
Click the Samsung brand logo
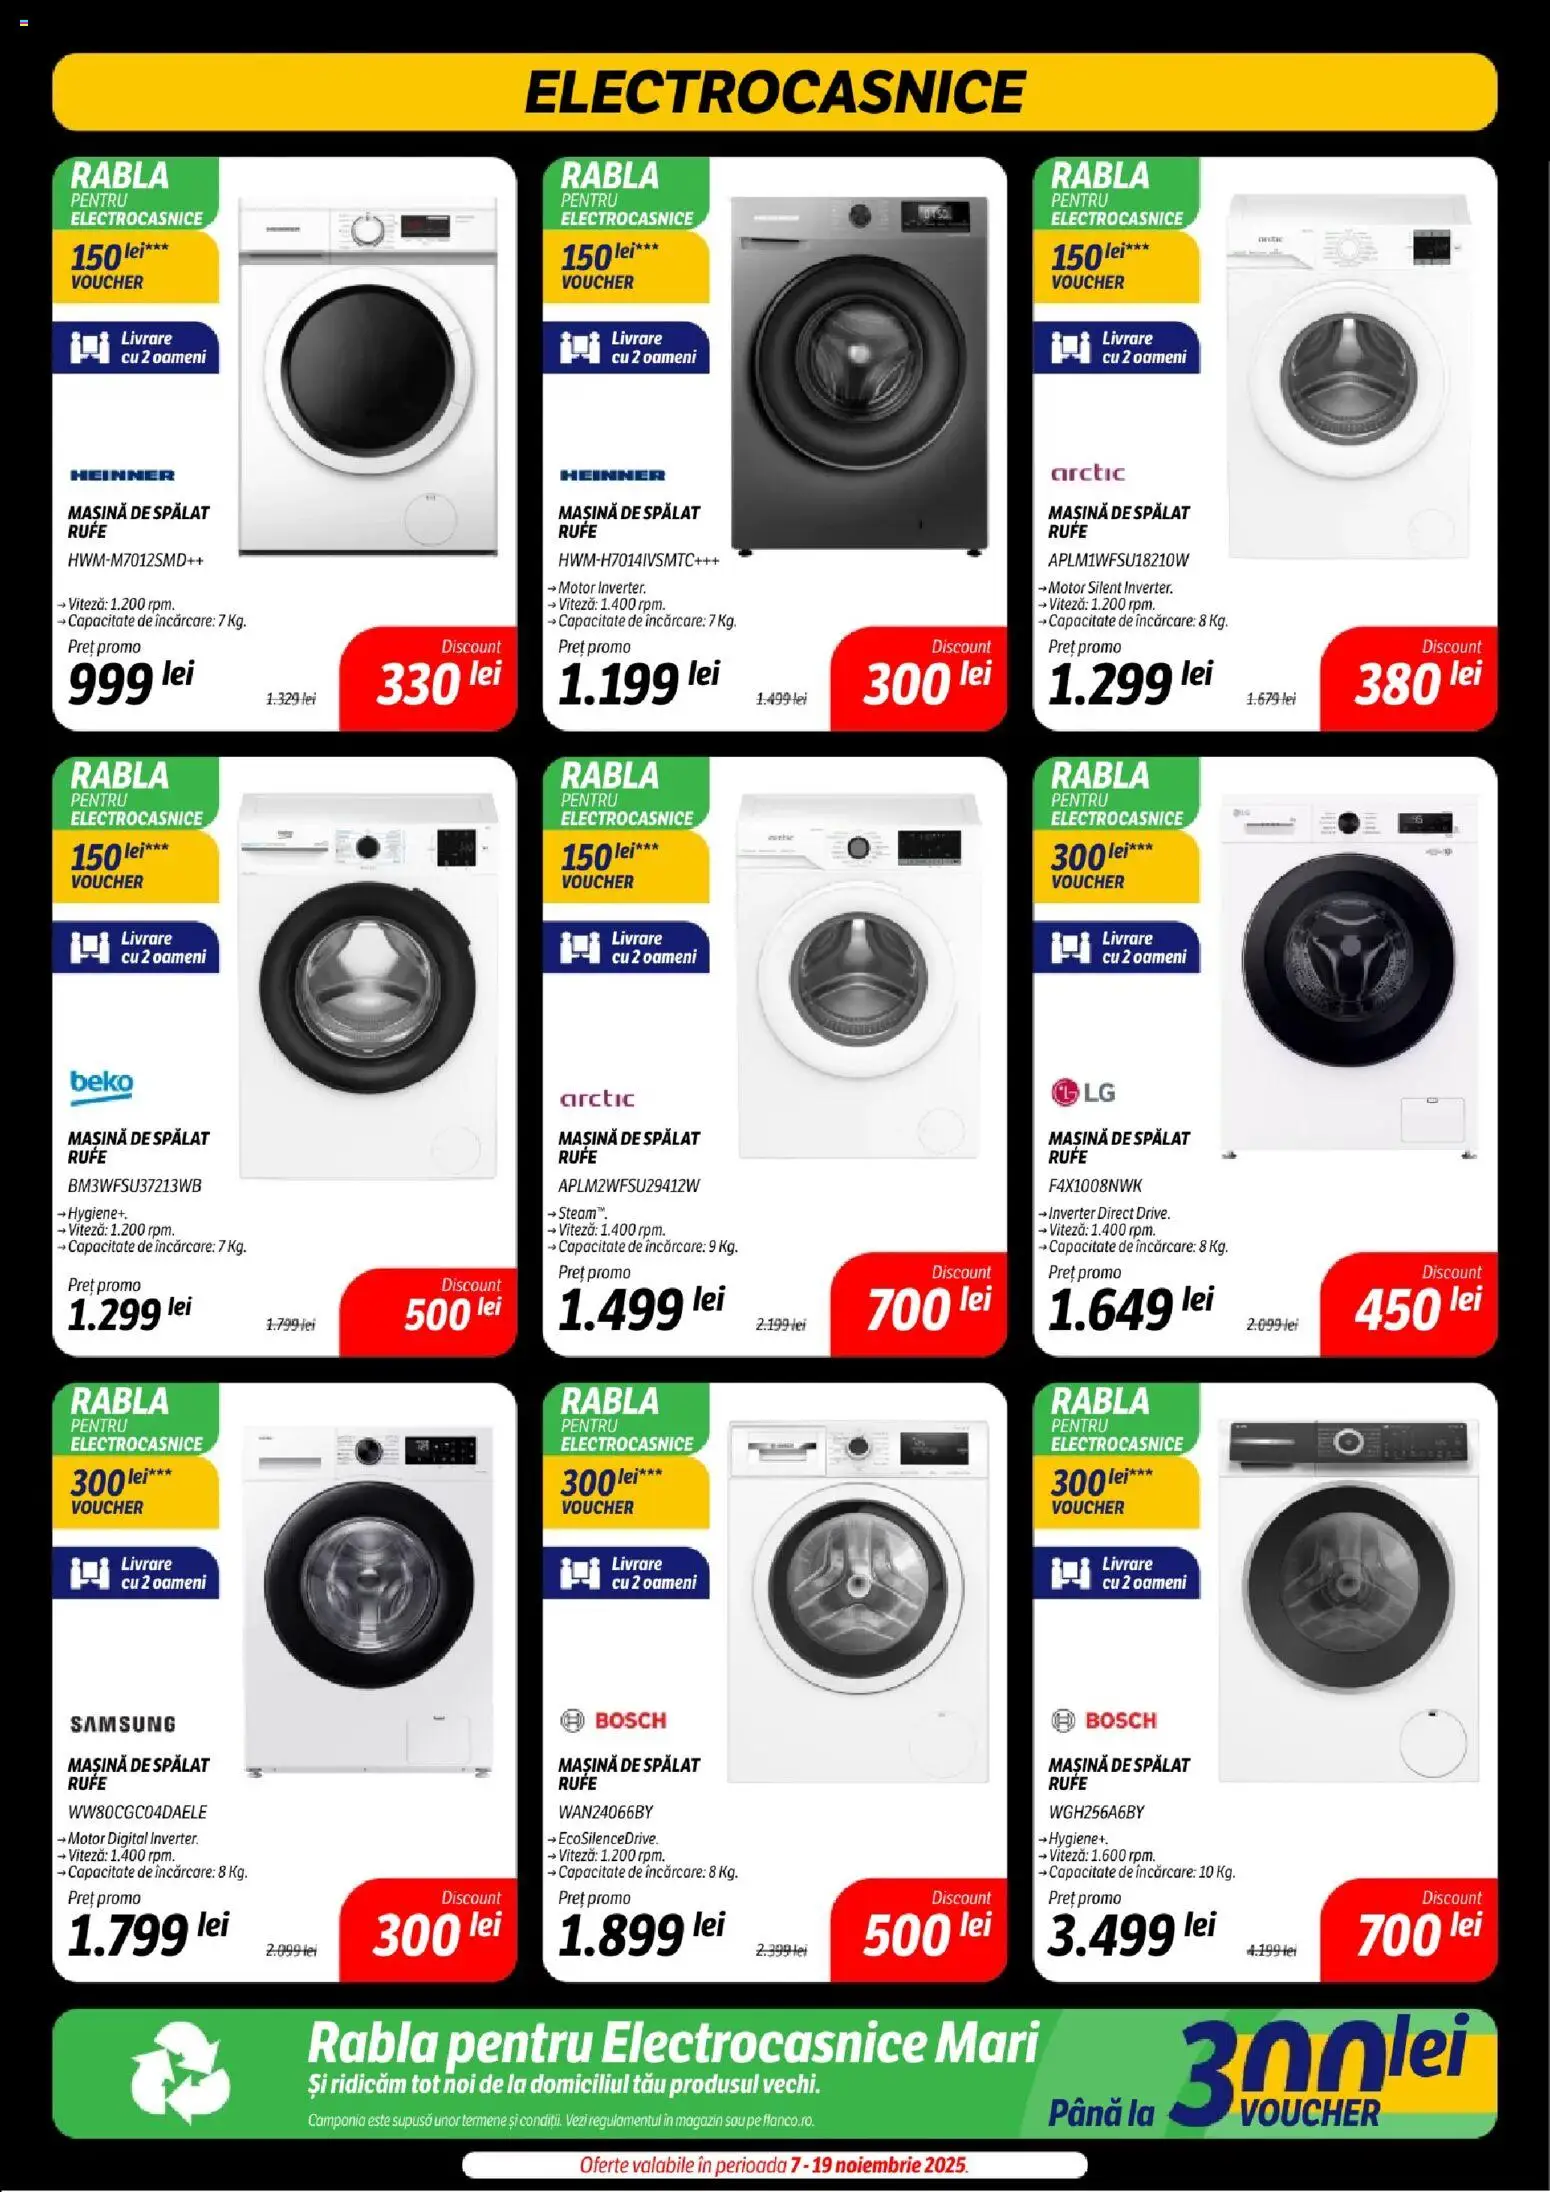coord(123,1724)
